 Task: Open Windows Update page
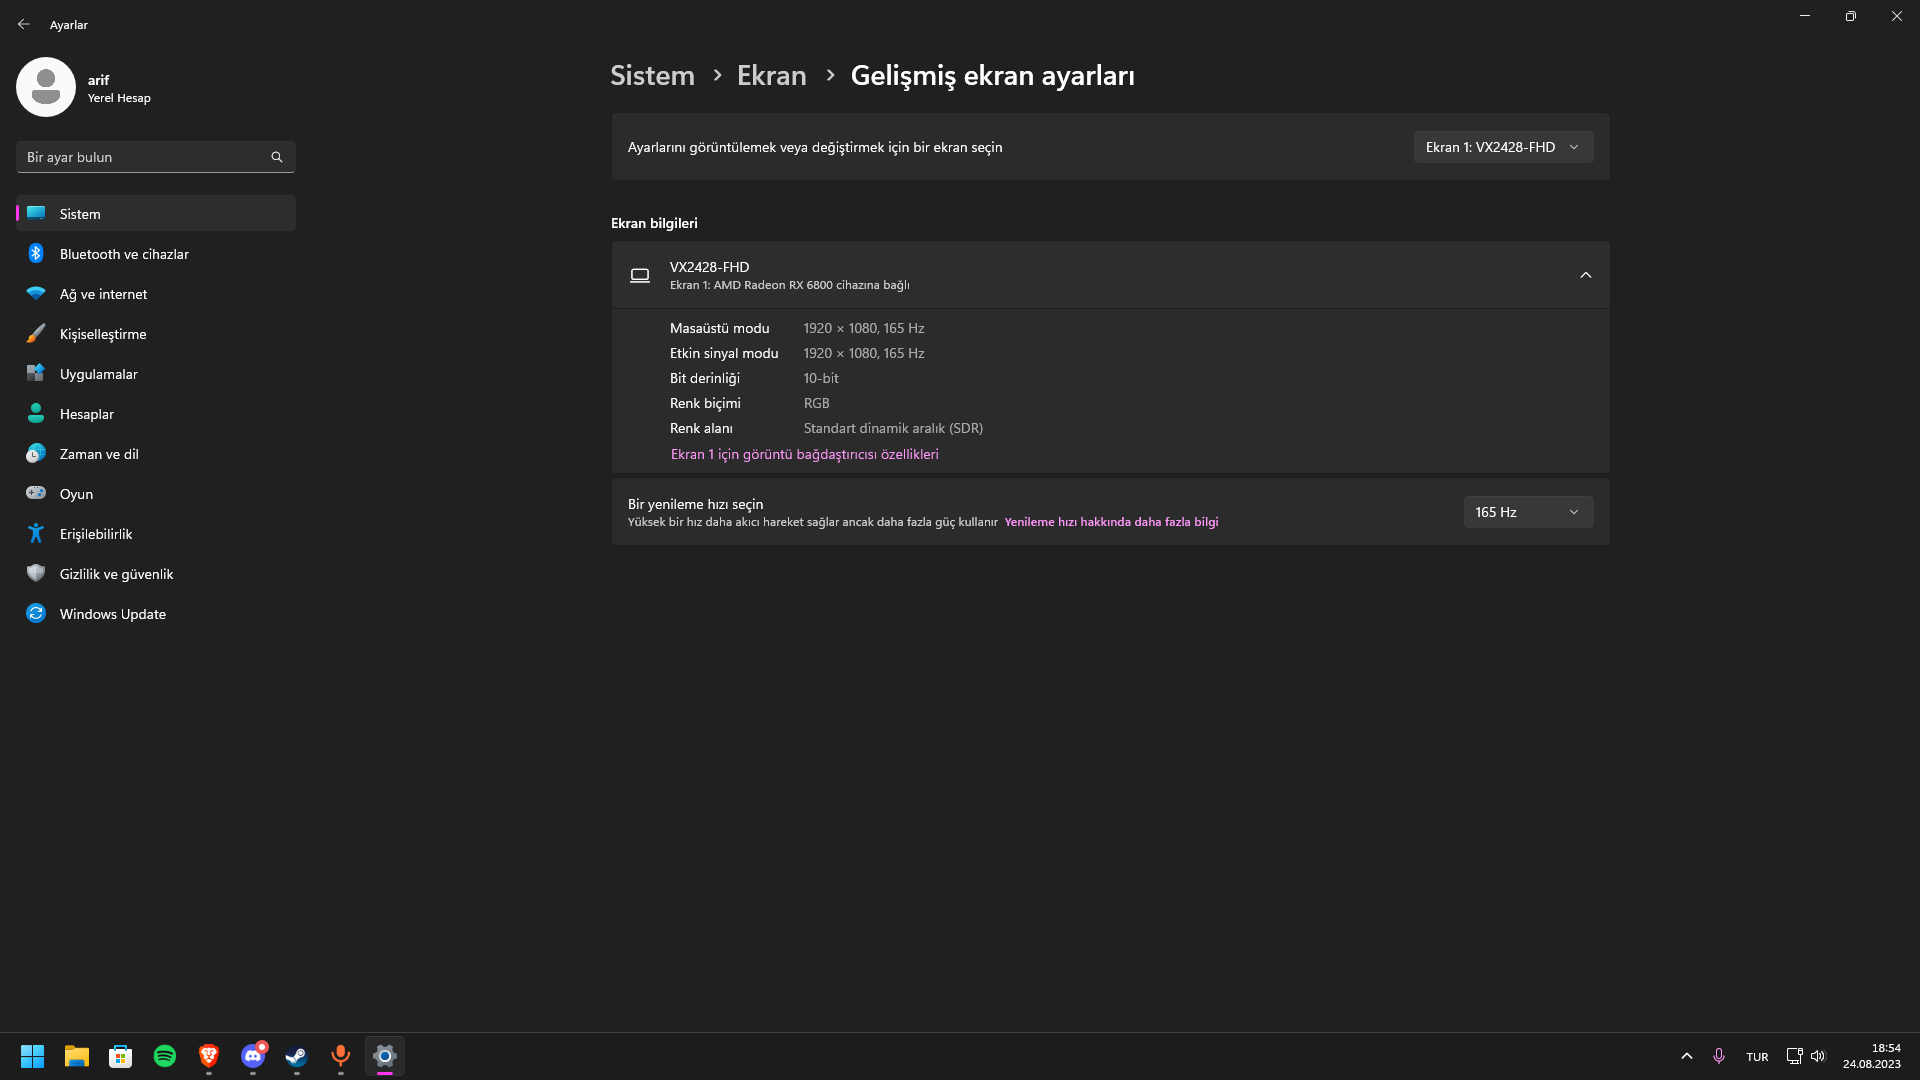112,614
